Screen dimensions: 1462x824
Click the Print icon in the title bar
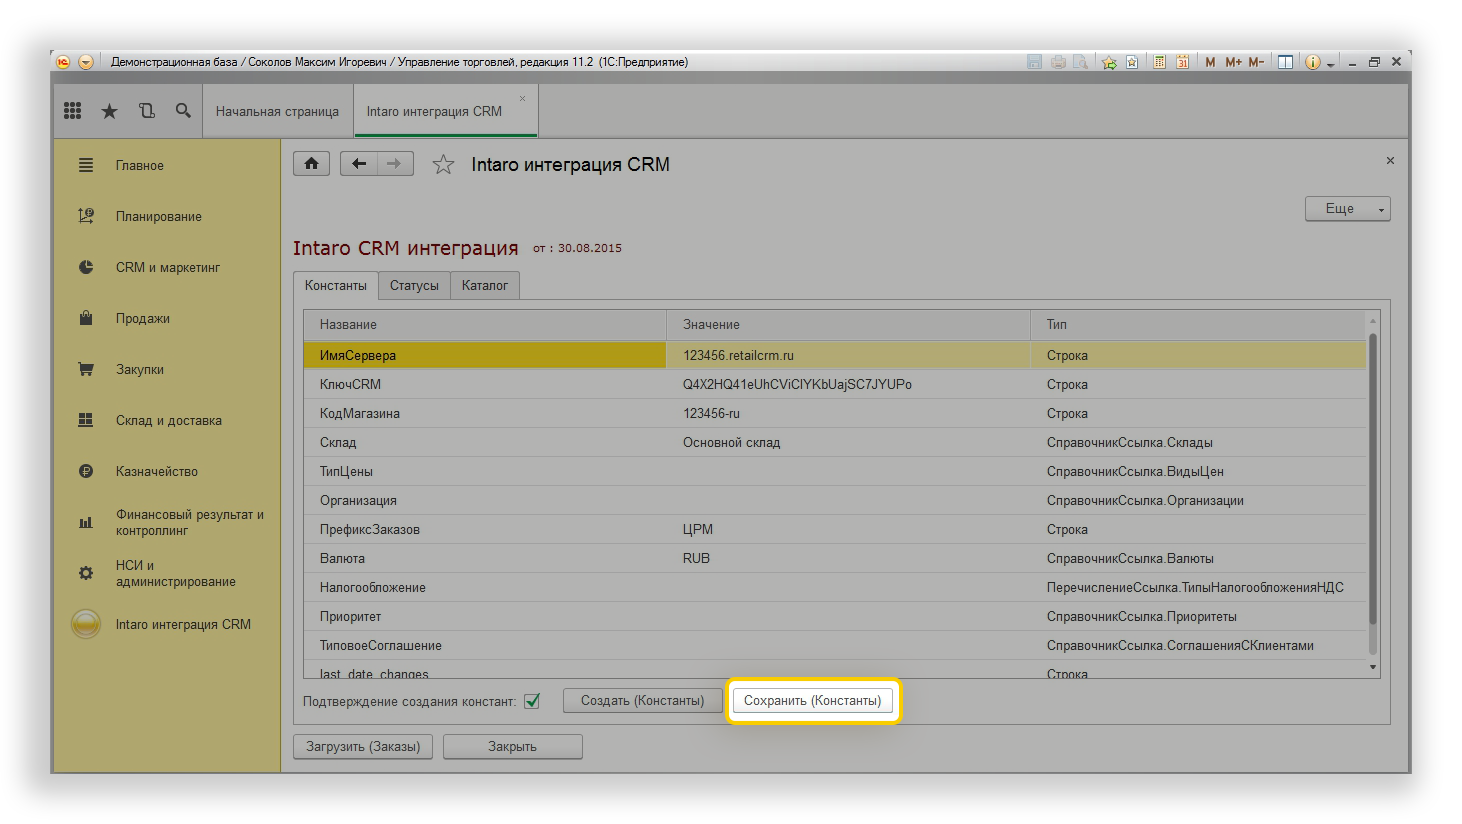tap(1058, 62)
